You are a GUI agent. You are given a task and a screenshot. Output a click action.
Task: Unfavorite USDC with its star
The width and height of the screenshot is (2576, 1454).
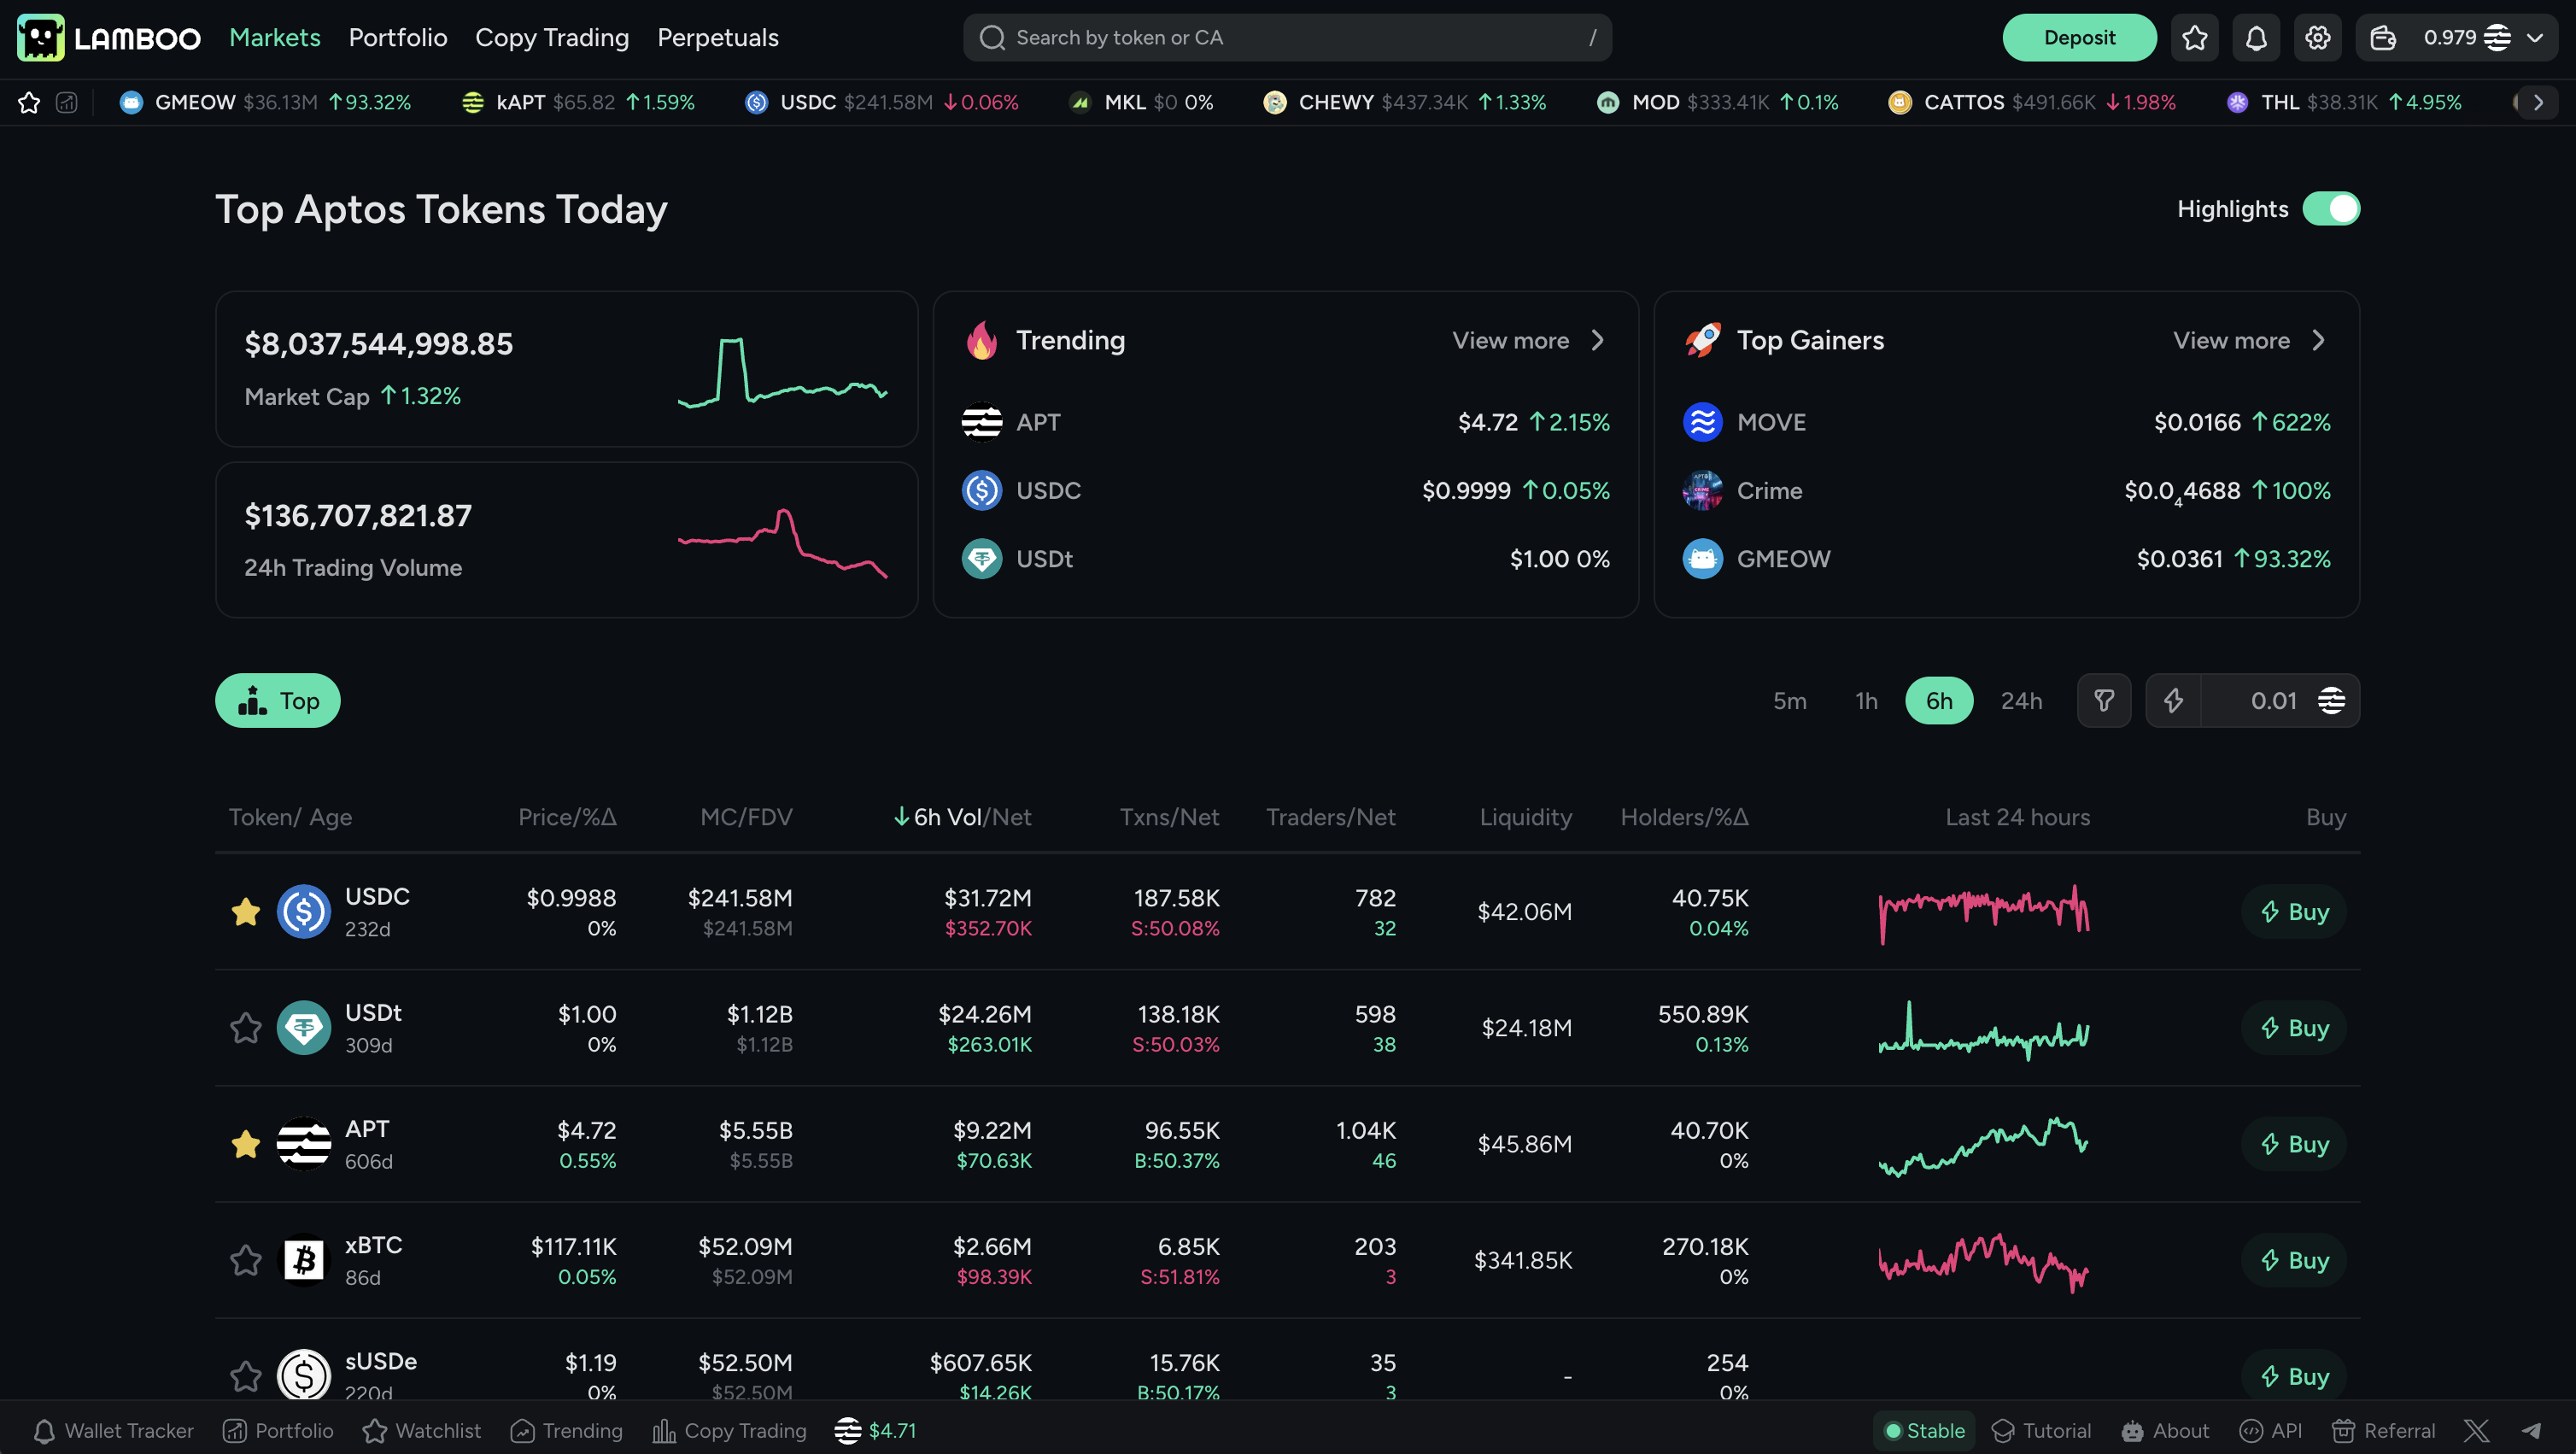pyautogui.click(x=245, y=911)
